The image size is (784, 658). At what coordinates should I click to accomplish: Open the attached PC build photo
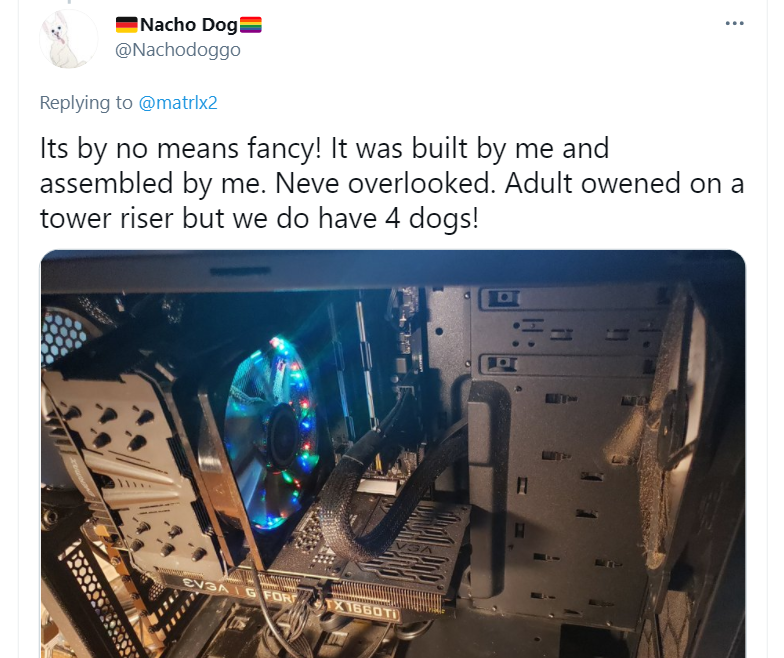pyautogui.click(x=393, y=454)
